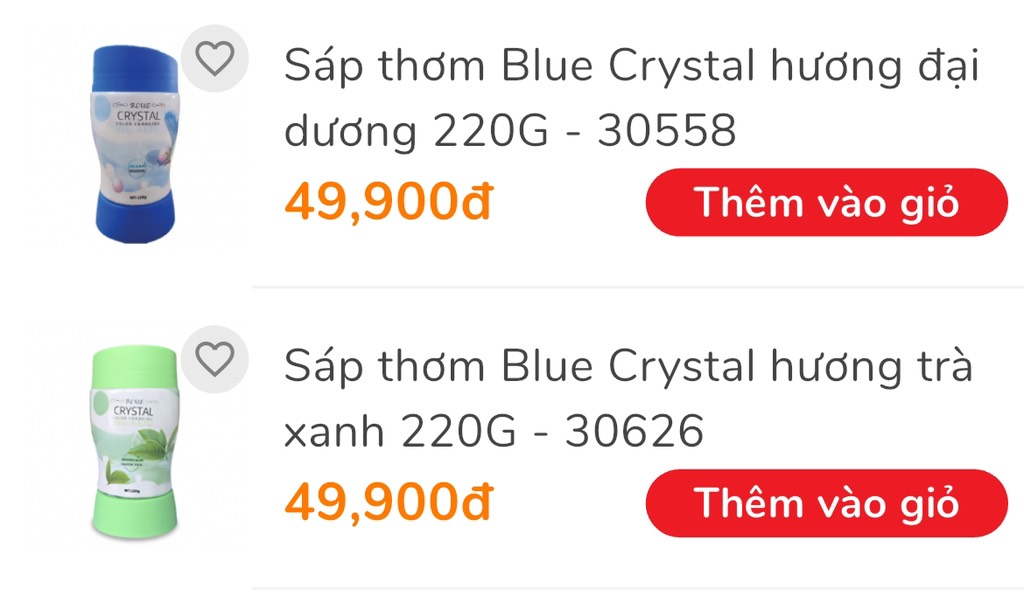
Task: Toggle wishlist heart beside green jar
Action: (215, 359)
